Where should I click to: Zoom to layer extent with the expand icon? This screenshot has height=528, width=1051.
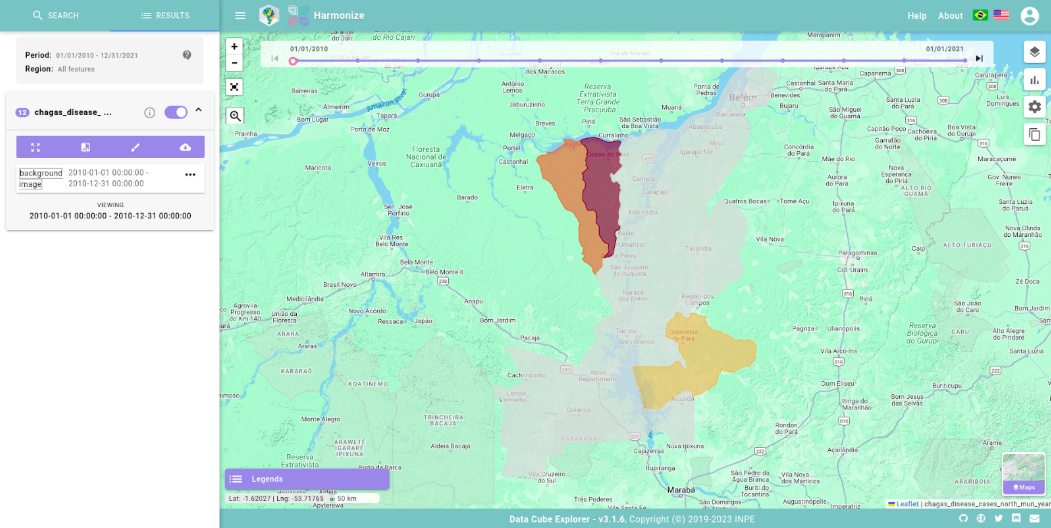(36, 147)
